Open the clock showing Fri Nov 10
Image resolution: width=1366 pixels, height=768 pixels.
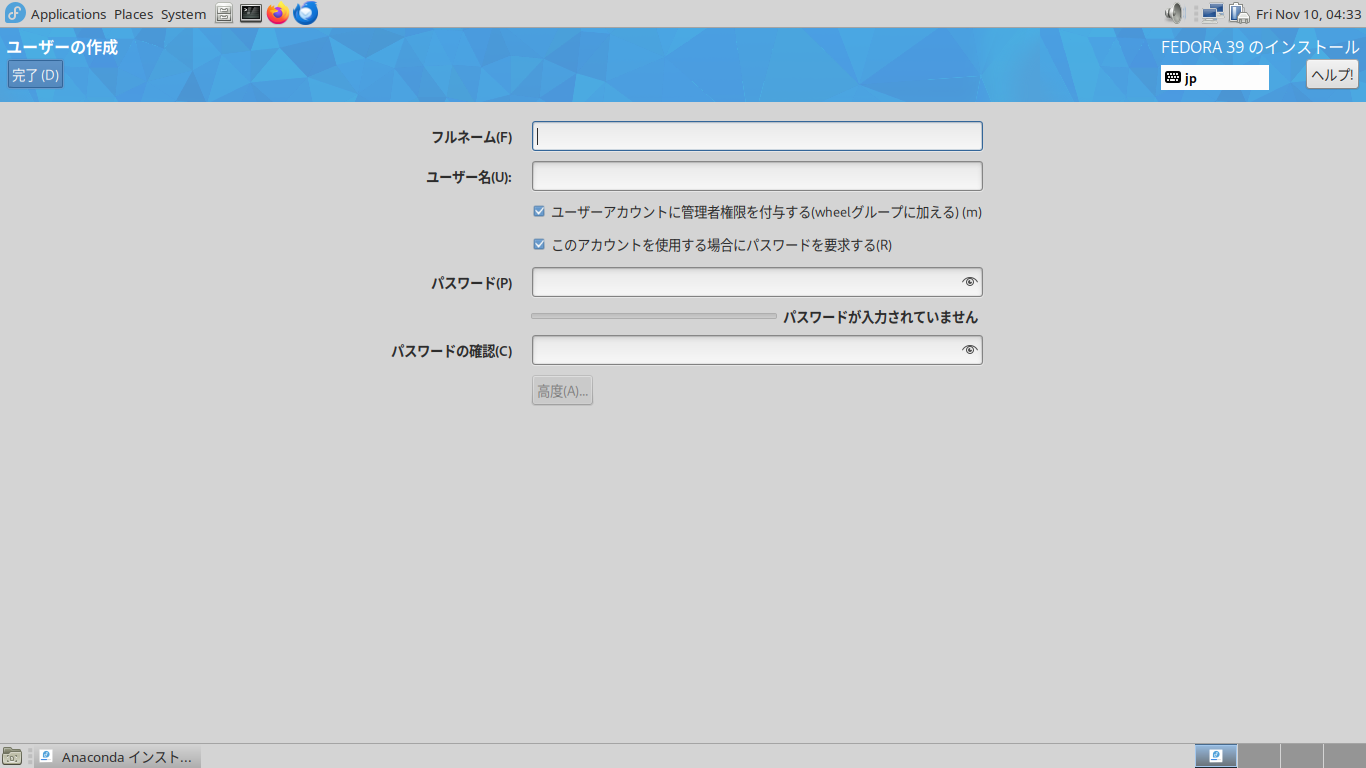[x=1309, y=14]
